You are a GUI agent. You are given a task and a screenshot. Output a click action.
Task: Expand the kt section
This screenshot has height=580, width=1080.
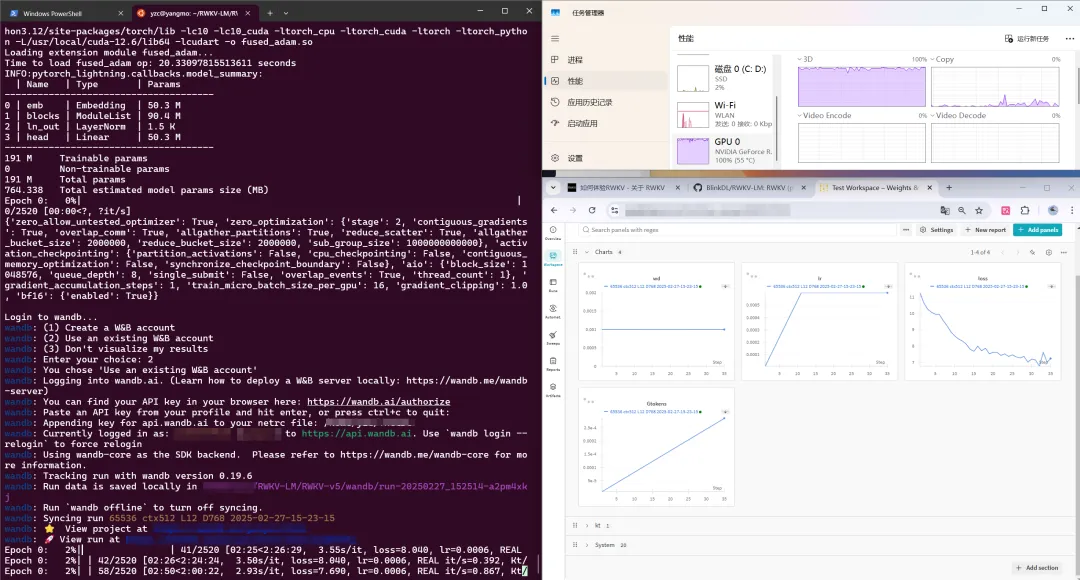587,526
